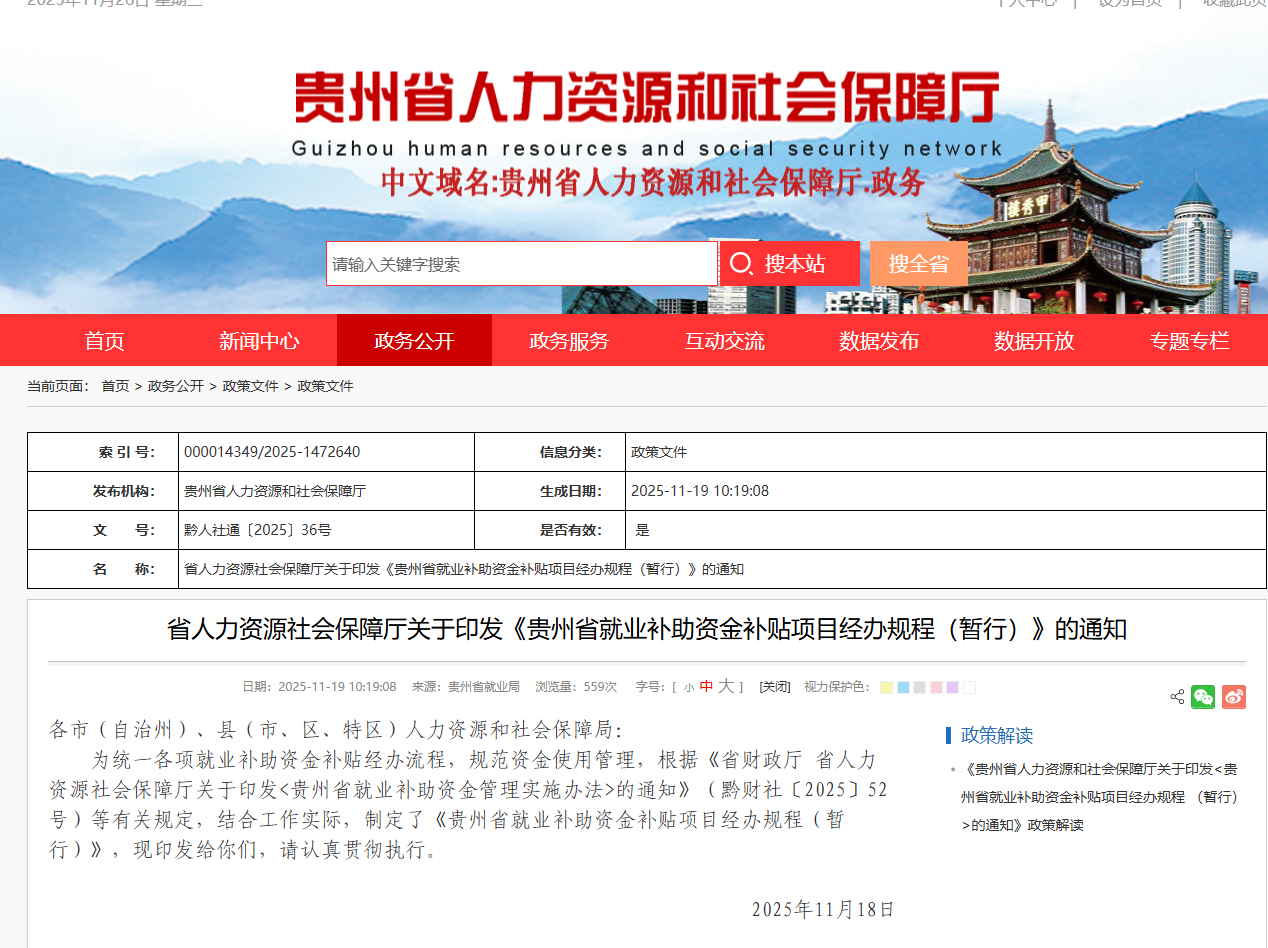
Task: Open the 政策解读 related article link
Action: tap(1100, 797)
